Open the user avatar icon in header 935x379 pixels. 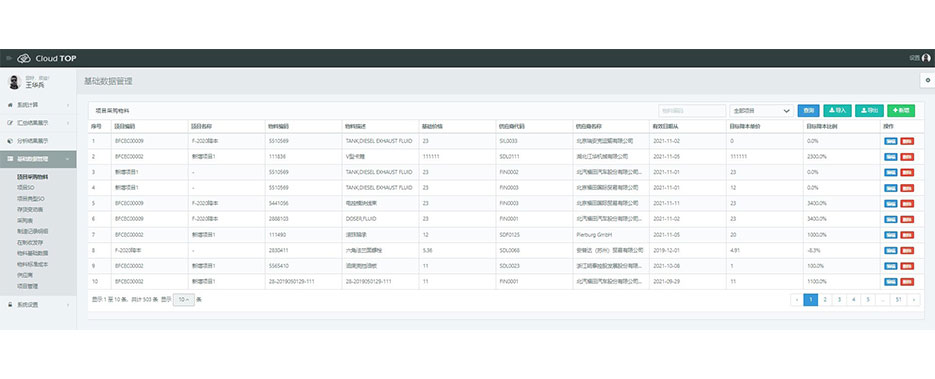pyautogui.click(x=926, y=58)
